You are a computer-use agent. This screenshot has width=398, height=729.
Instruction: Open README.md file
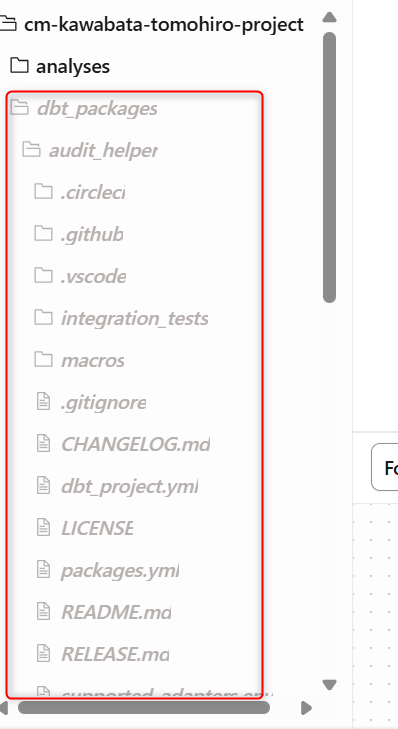[x=116, y=612]
